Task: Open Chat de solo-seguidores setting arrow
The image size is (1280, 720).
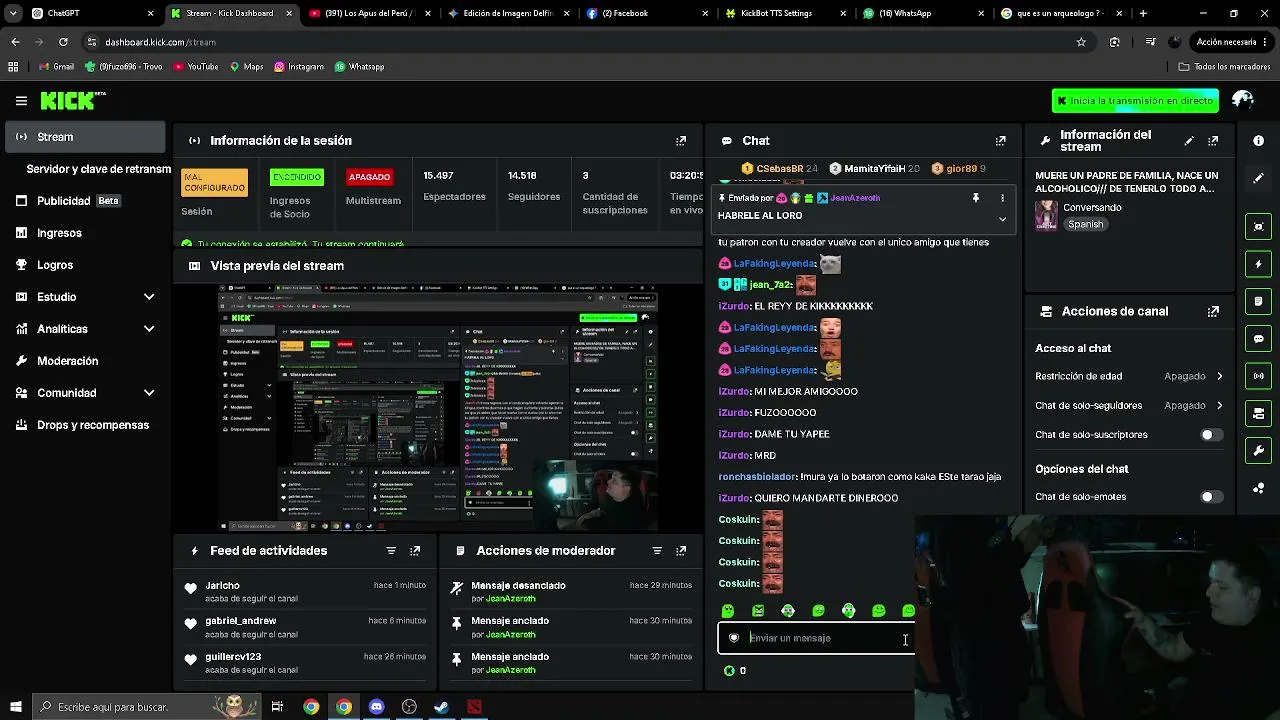Action: tap(1219, 406)
